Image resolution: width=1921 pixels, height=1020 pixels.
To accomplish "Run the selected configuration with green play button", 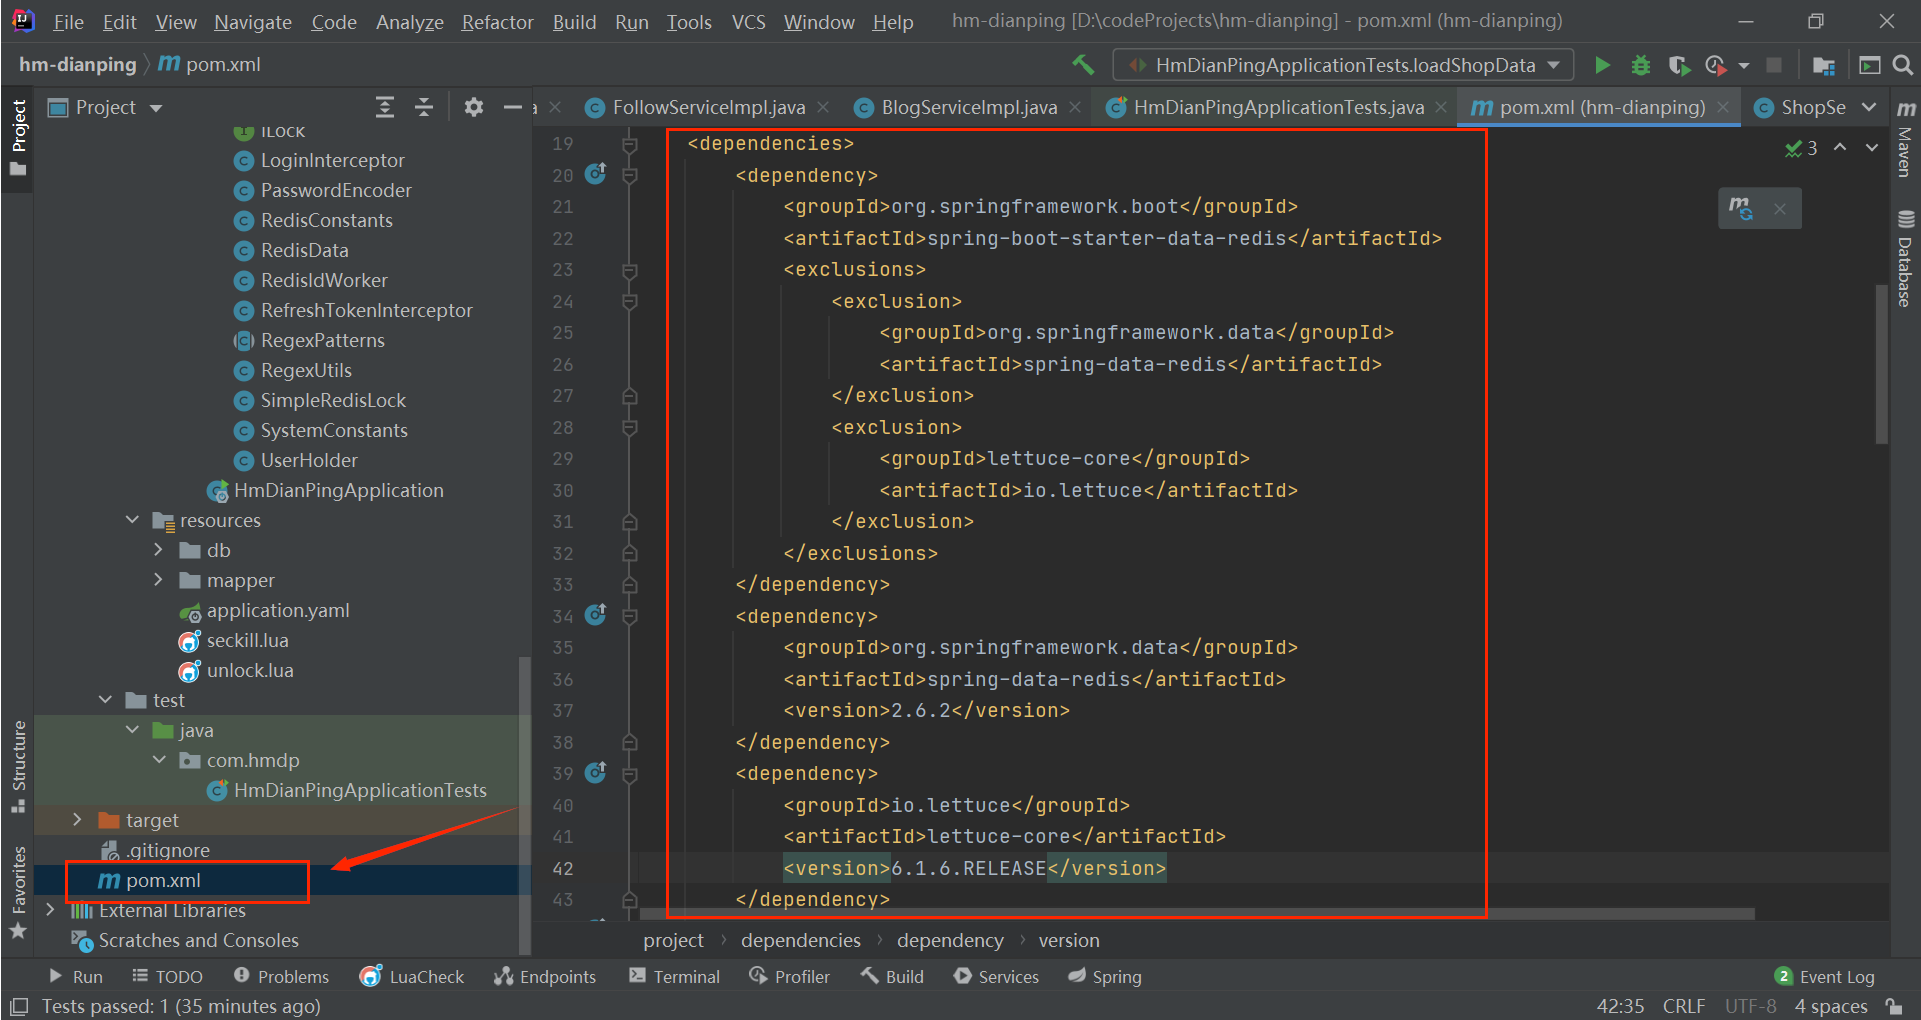I will click(1602, 65).
